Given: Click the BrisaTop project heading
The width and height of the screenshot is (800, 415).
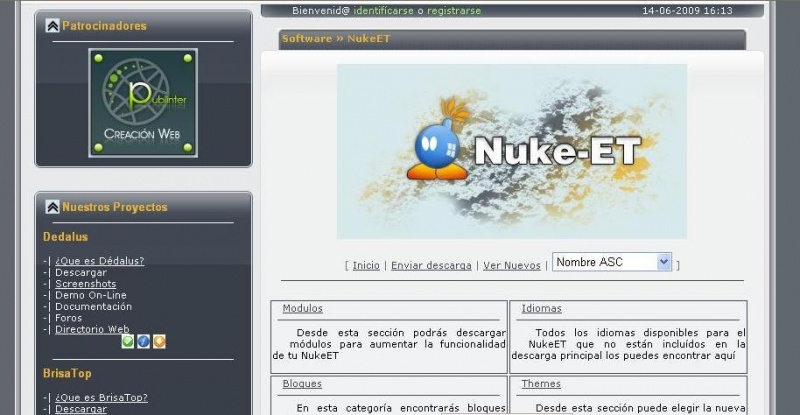Looking at the screenshot, I should click(x=67, y=373).
